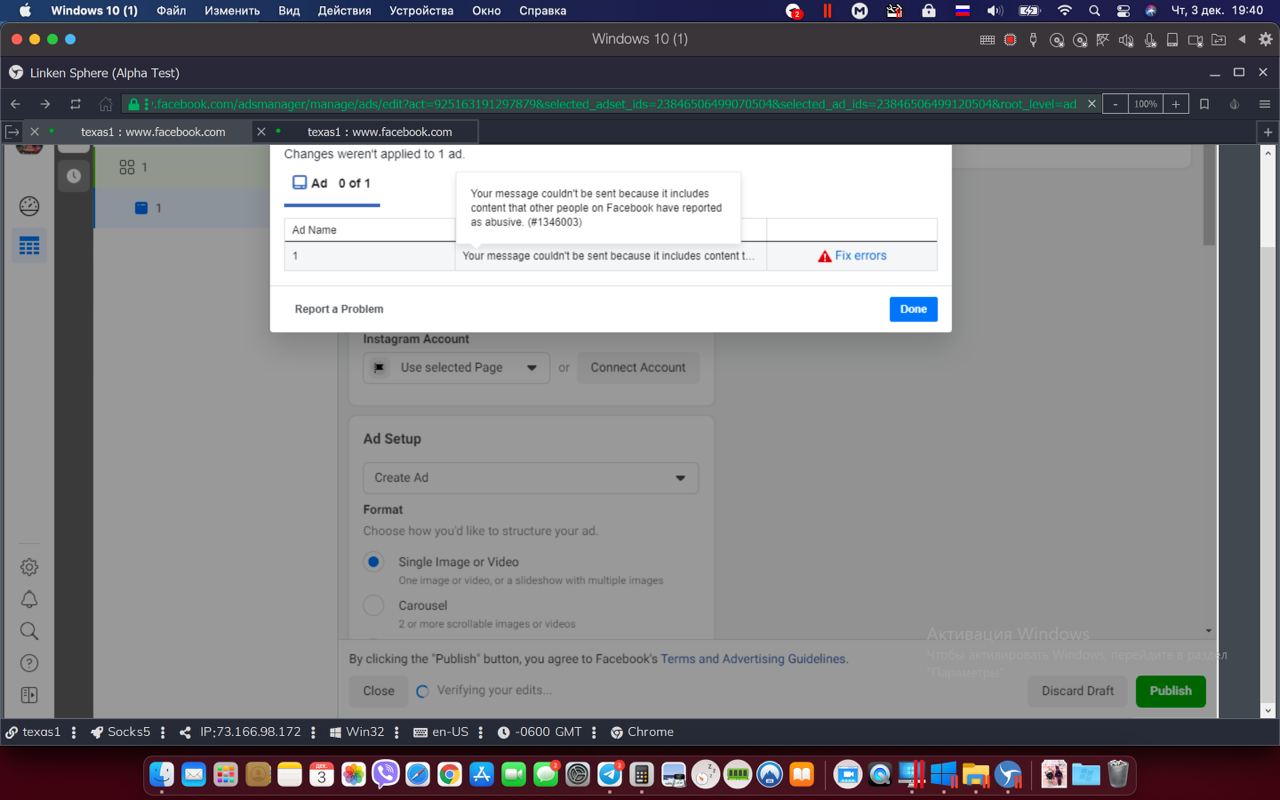Select ad set 1 in the tree
Screen dimensions: 1280x800
pos(182,167)
